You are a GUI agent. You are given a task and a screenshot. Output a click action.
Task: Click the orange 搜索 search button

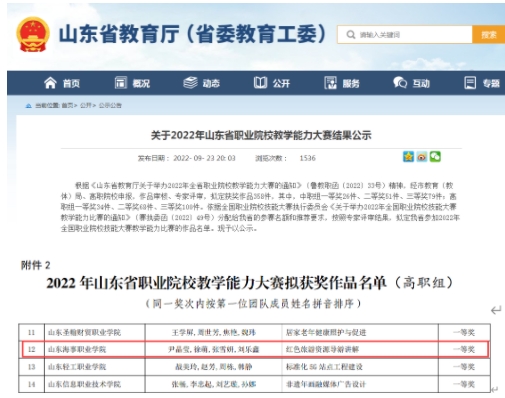(x=488, y=35)
